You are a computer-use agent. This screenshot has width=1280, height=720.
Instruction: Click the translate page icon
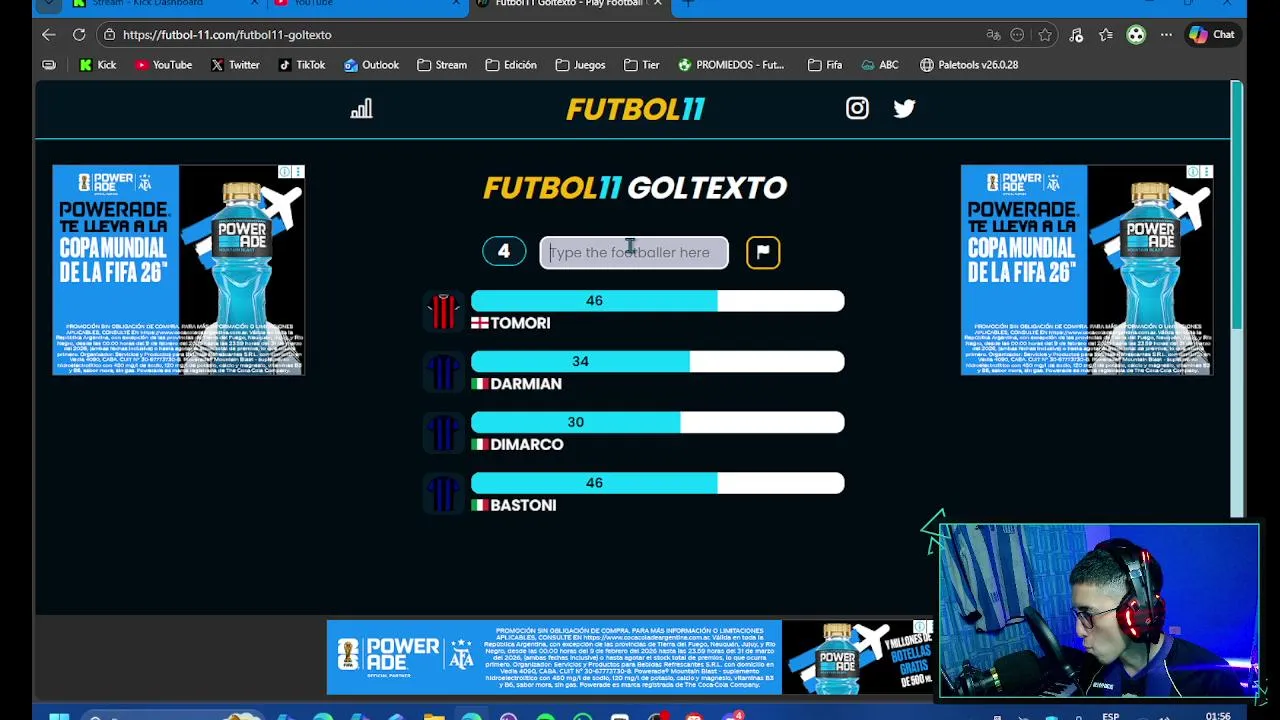tap(993, 35)
